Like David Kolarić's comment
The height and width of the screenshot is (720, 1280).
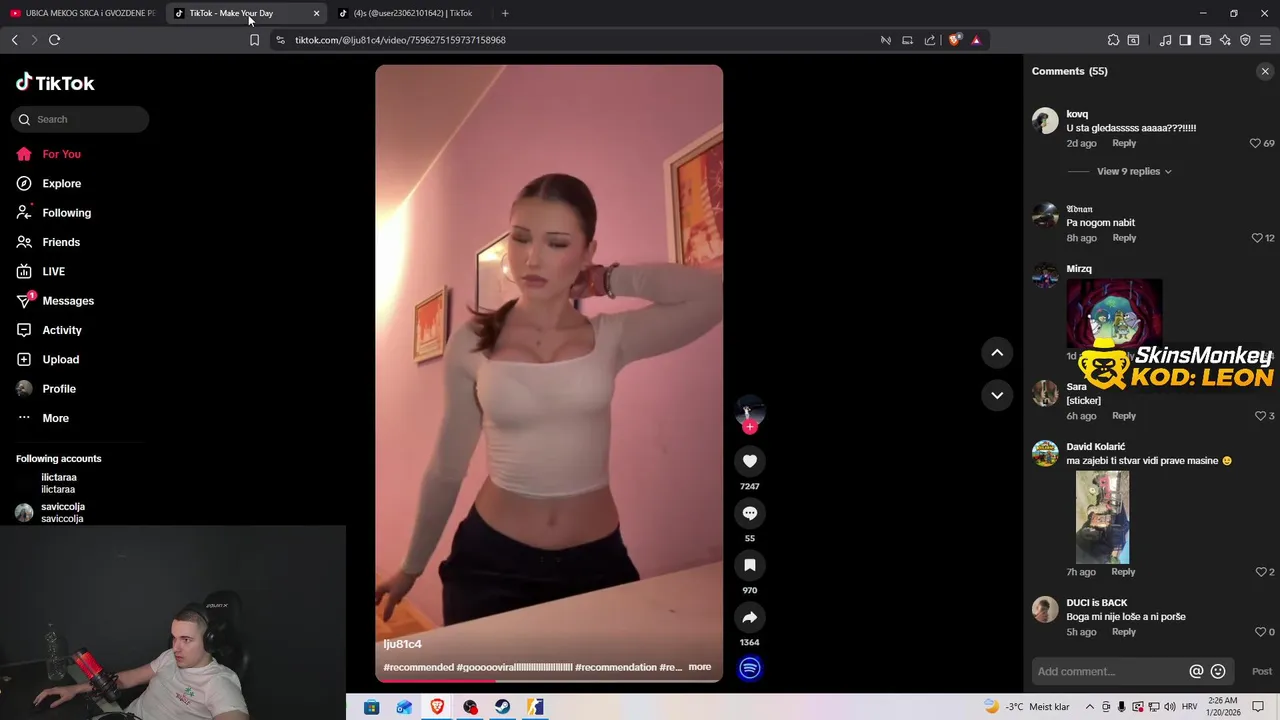click(1260, 572)
